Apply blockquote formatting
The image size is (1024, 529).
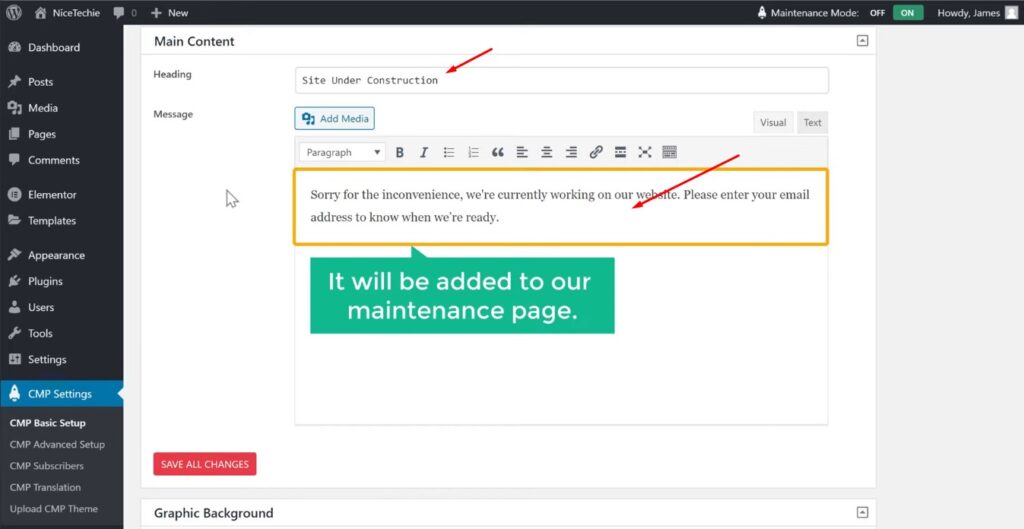(x=498, y=152)
